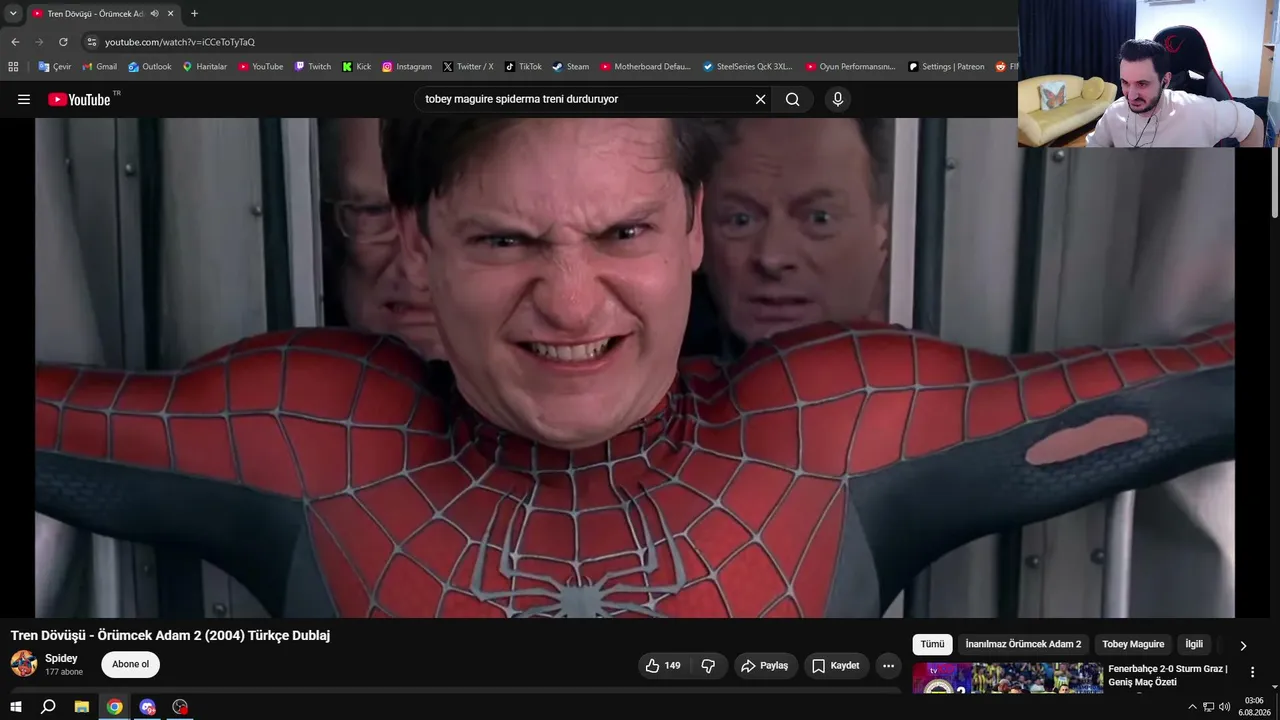Open the YouTube bookmark in bookmarks bar
The width and height of the screenshot is (1280, 720).
pos(260,67)
